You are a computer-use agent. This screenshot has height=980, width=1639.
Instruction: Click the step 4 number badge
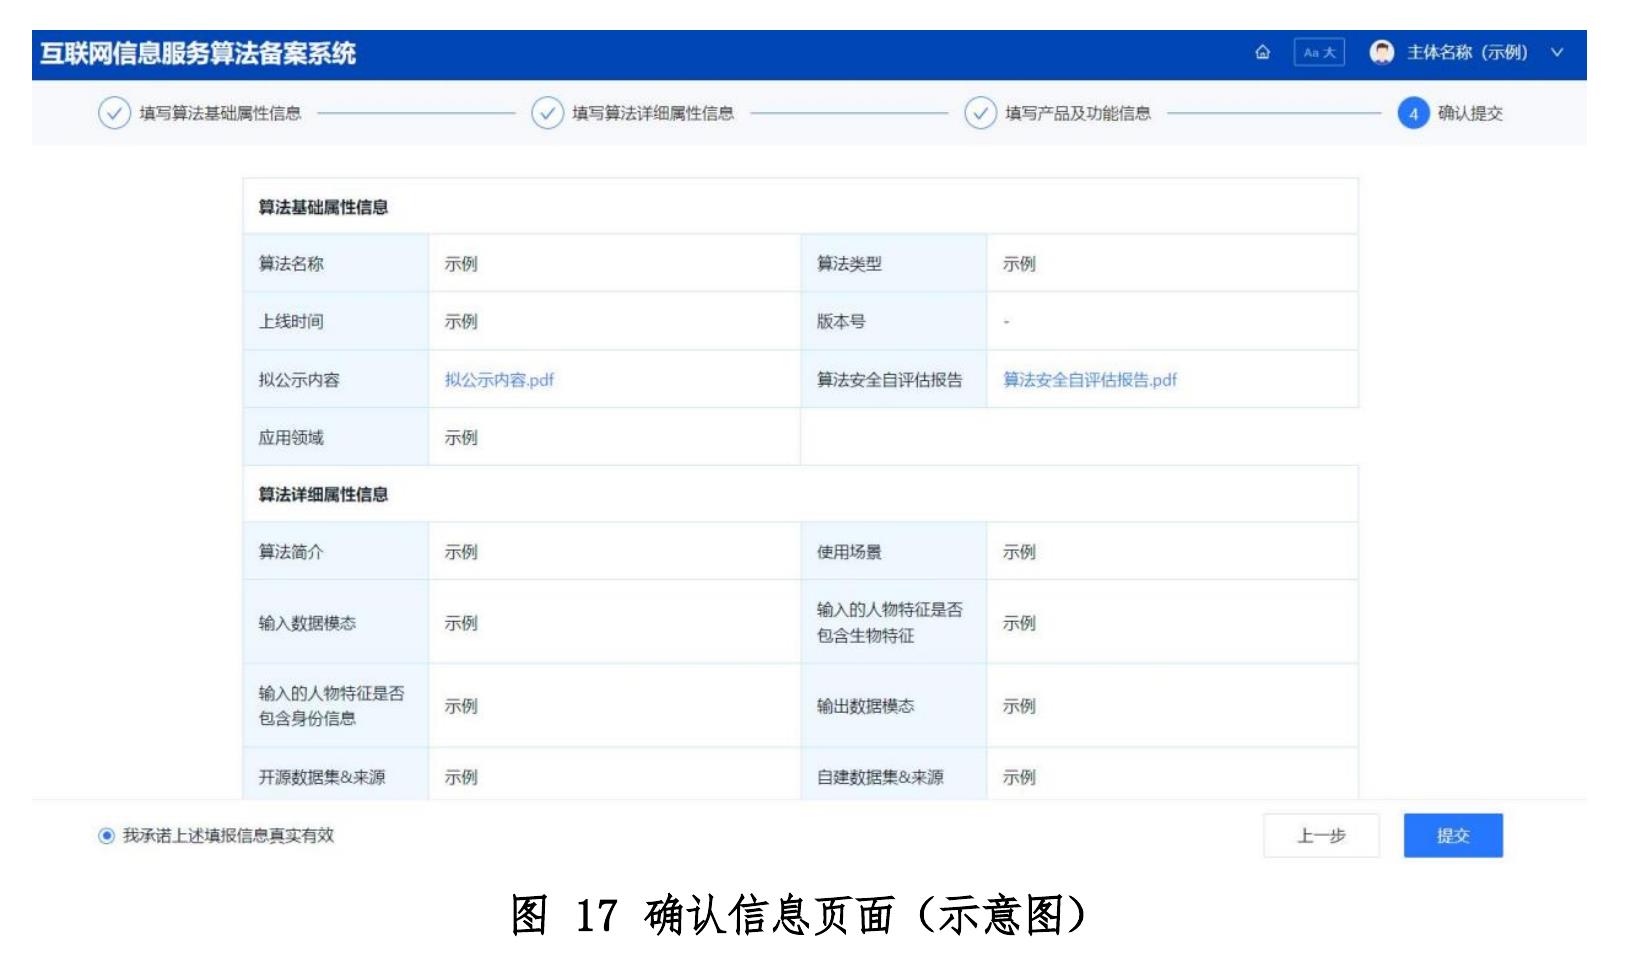[x=1413, y=113]
